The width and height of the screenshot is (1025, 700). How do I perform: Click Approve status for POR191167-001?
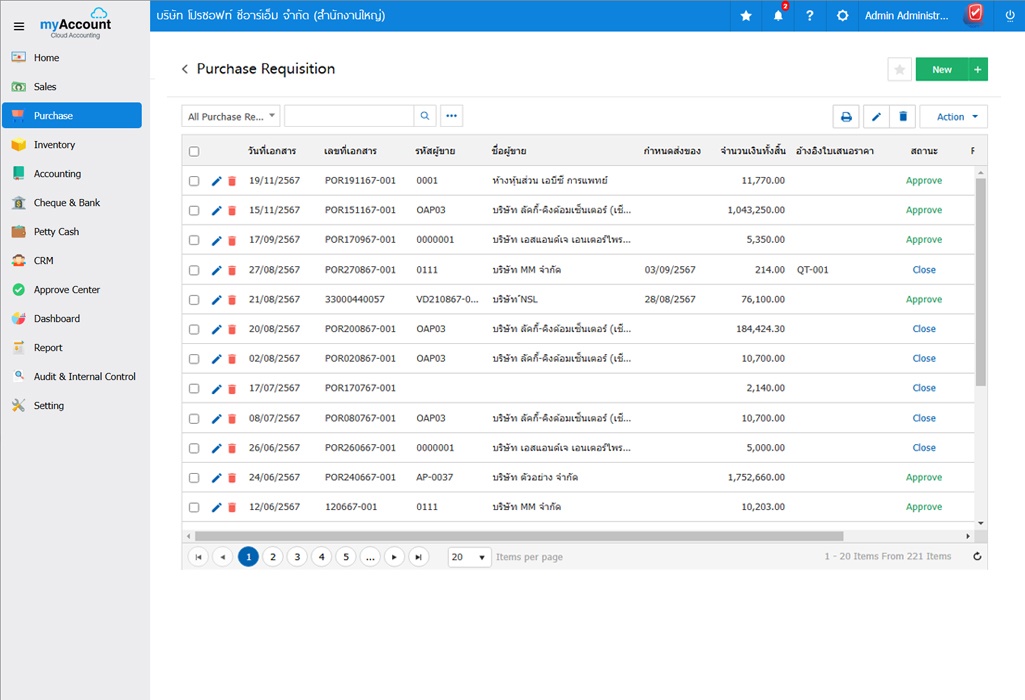pos(924,180)
